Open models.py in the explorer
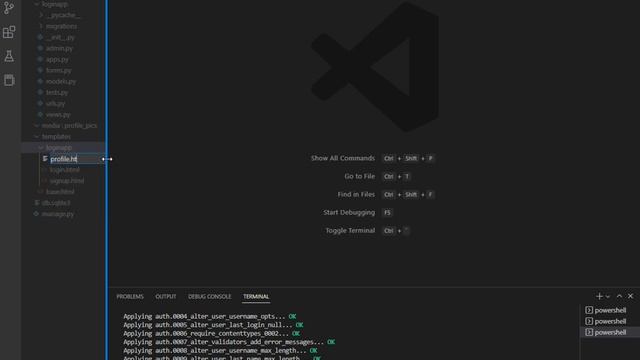This screenshot has height=360, width=640. pos(61,82)
